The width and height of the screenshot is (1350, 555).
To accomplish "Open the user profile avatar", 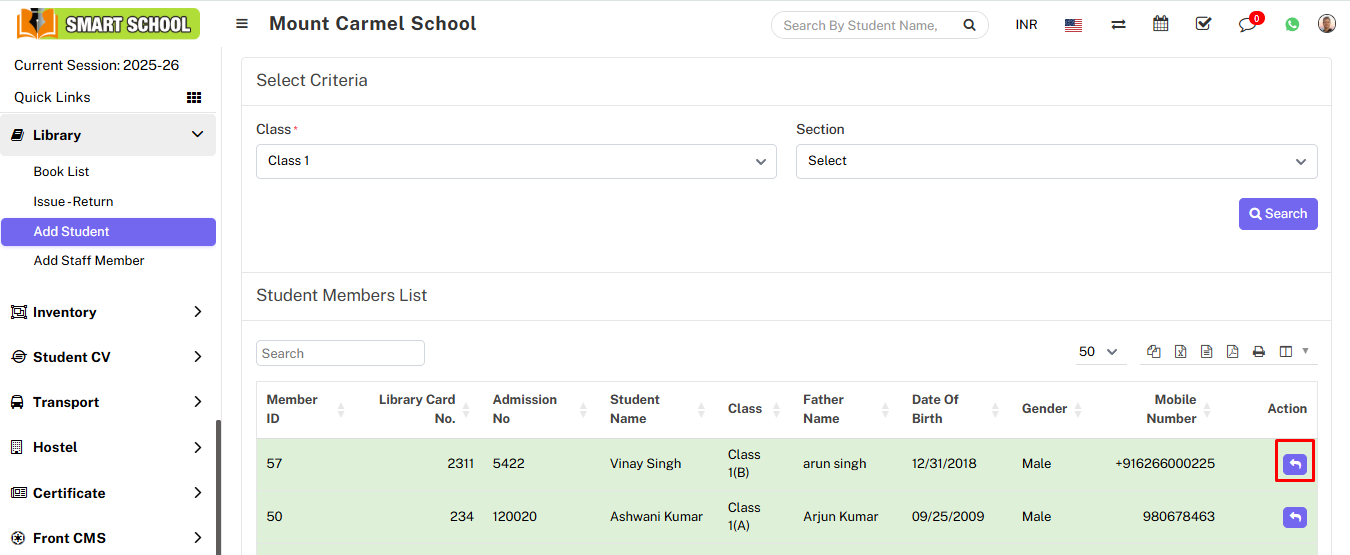I will click(1327, 24).
